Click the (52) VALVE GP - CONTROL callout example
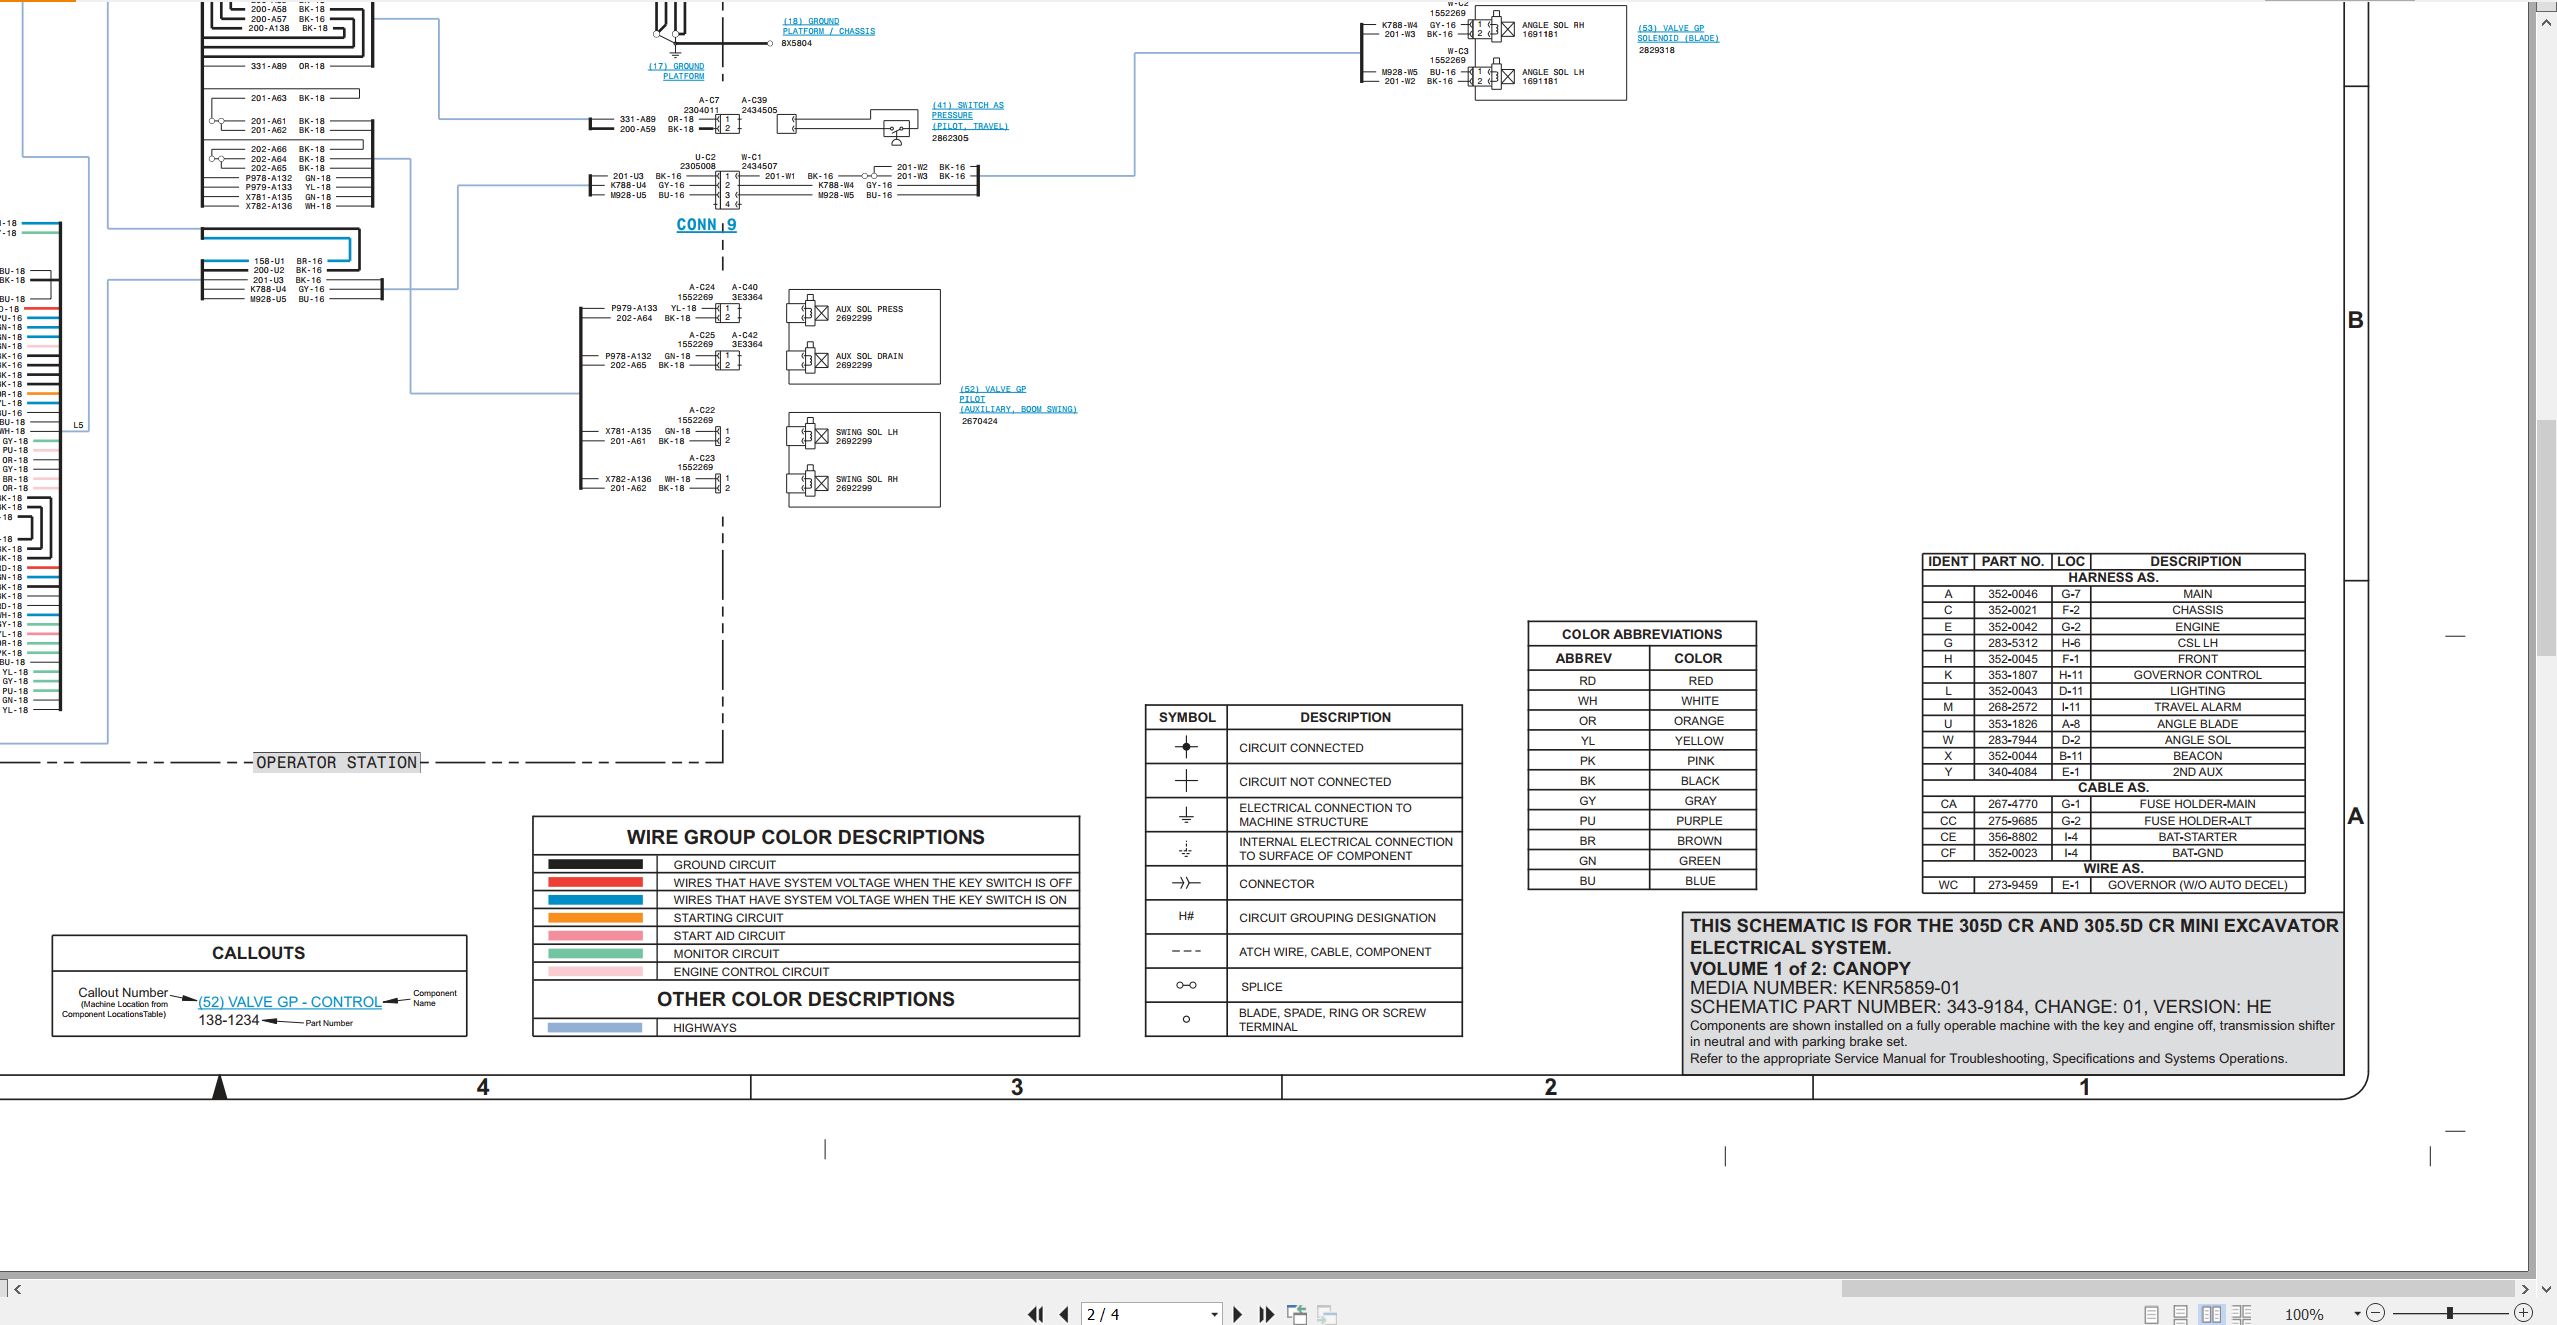Viewport: 2557px width, 1325px height. 290,1002
